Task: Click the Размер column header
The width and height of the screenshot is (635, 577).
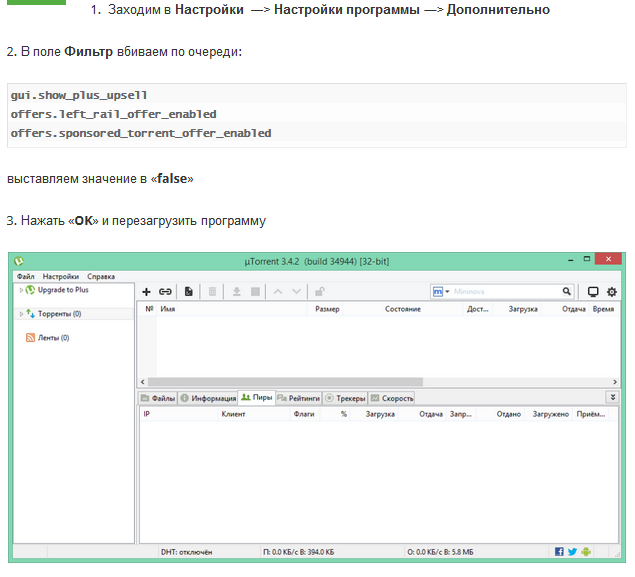Action: (327, 309)
